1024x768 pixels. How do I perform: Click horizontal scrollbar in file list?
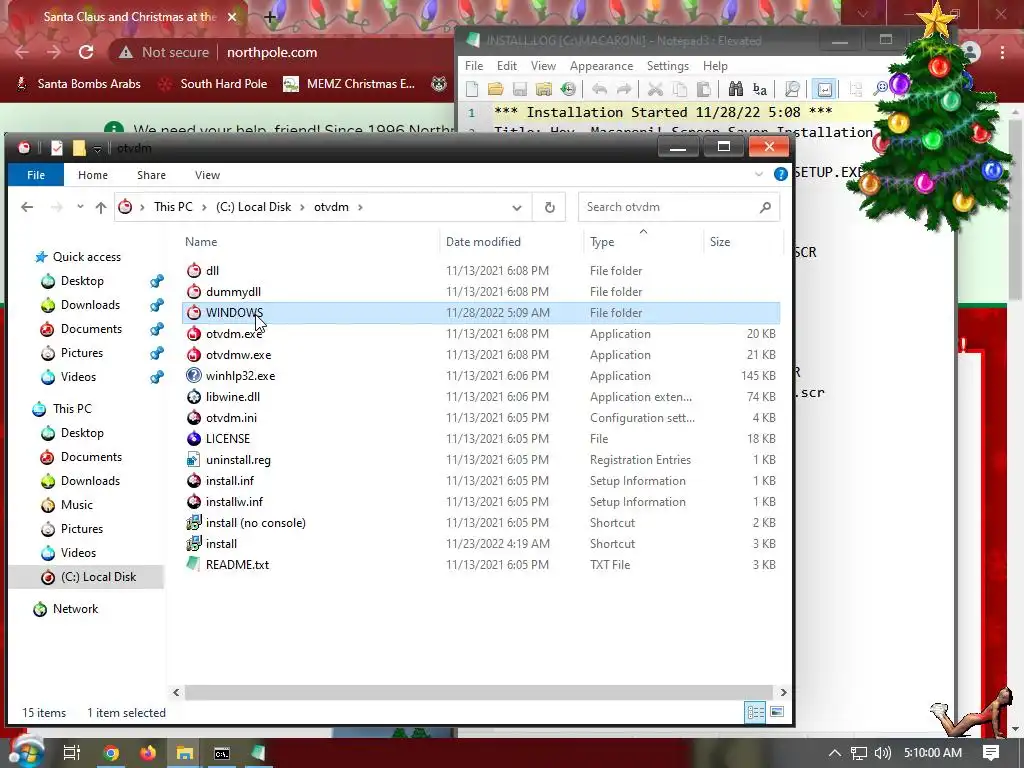coord(478,692)
